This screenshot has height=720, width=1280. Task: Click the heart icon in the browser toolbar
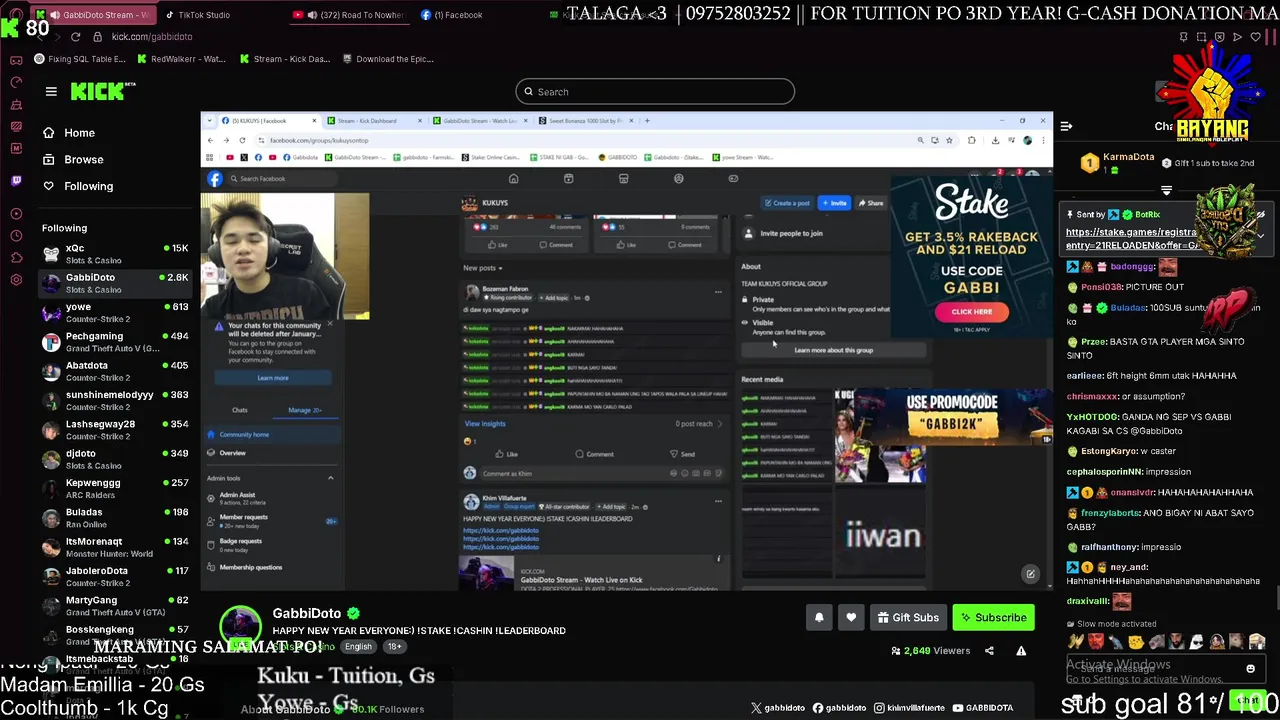point(1255,37)
